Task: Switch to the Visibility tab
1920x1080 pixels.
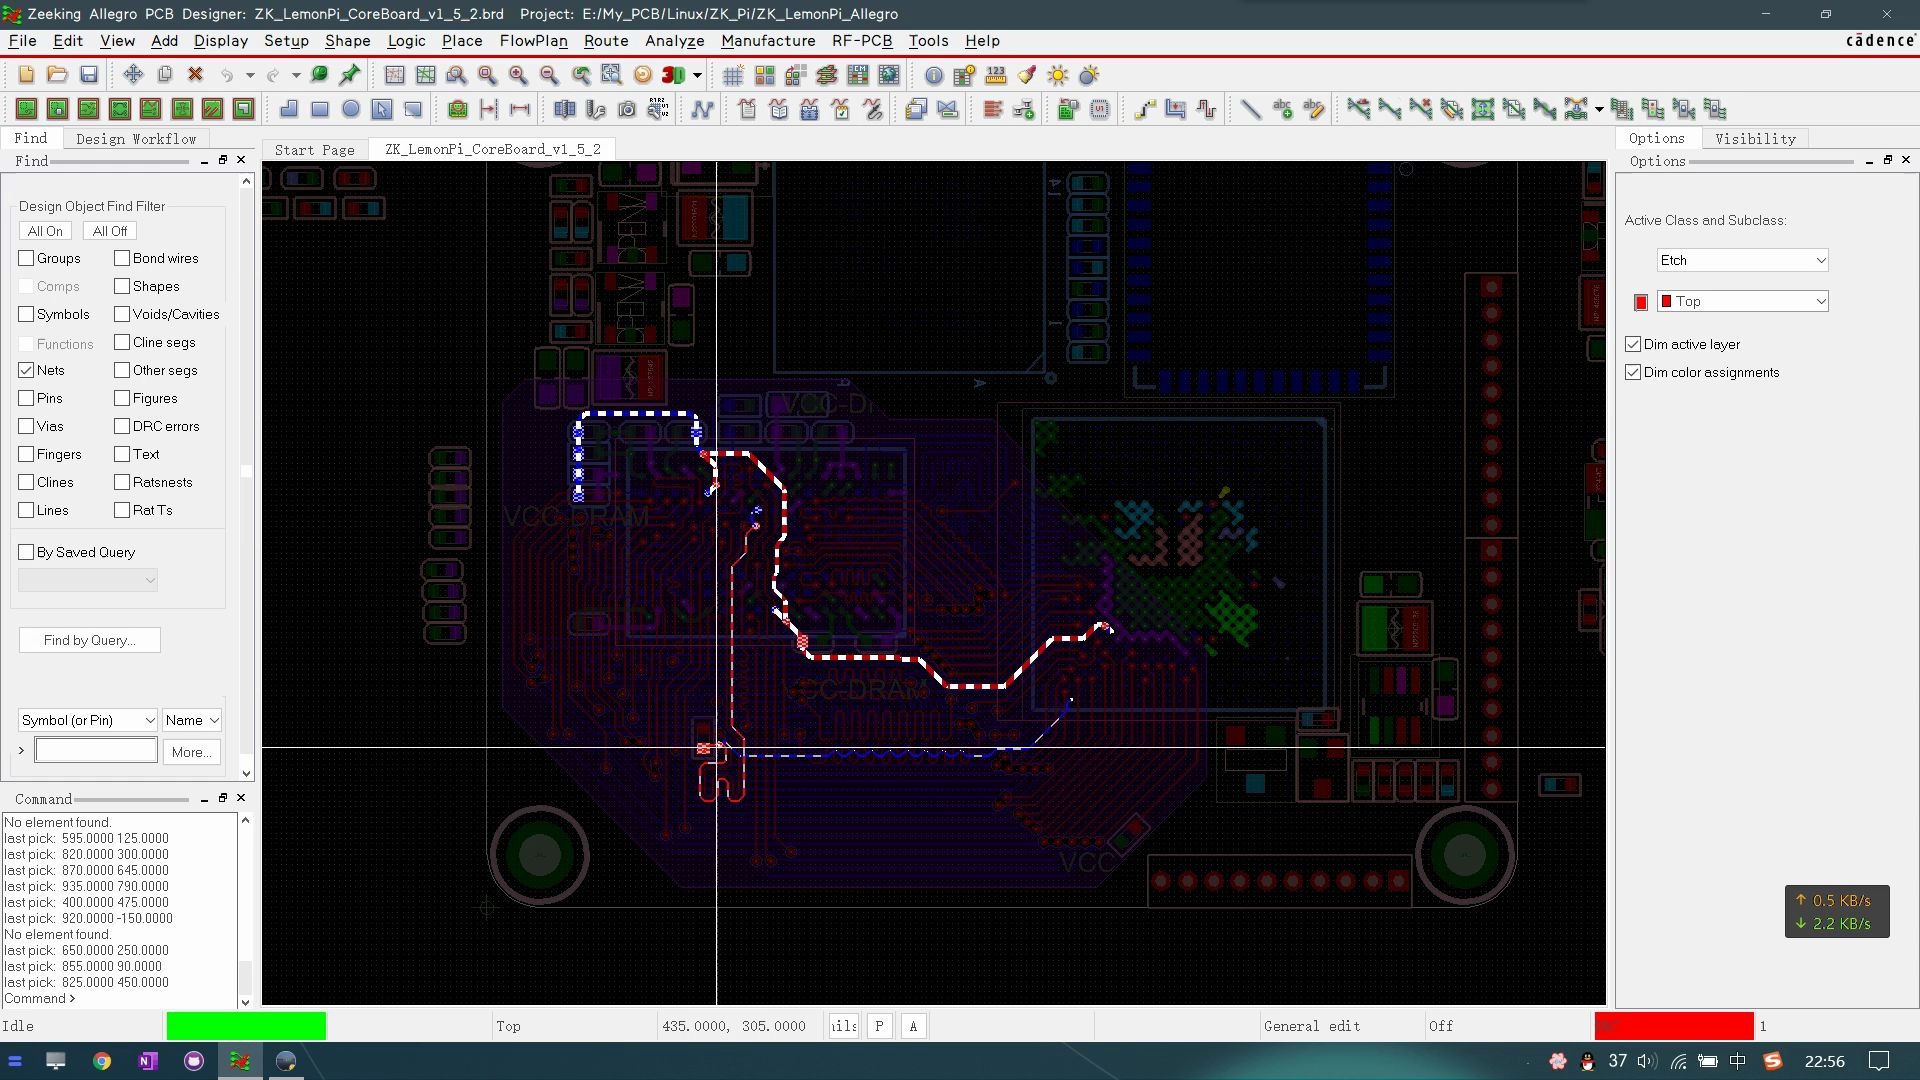Action: (x=1755, y=138)
